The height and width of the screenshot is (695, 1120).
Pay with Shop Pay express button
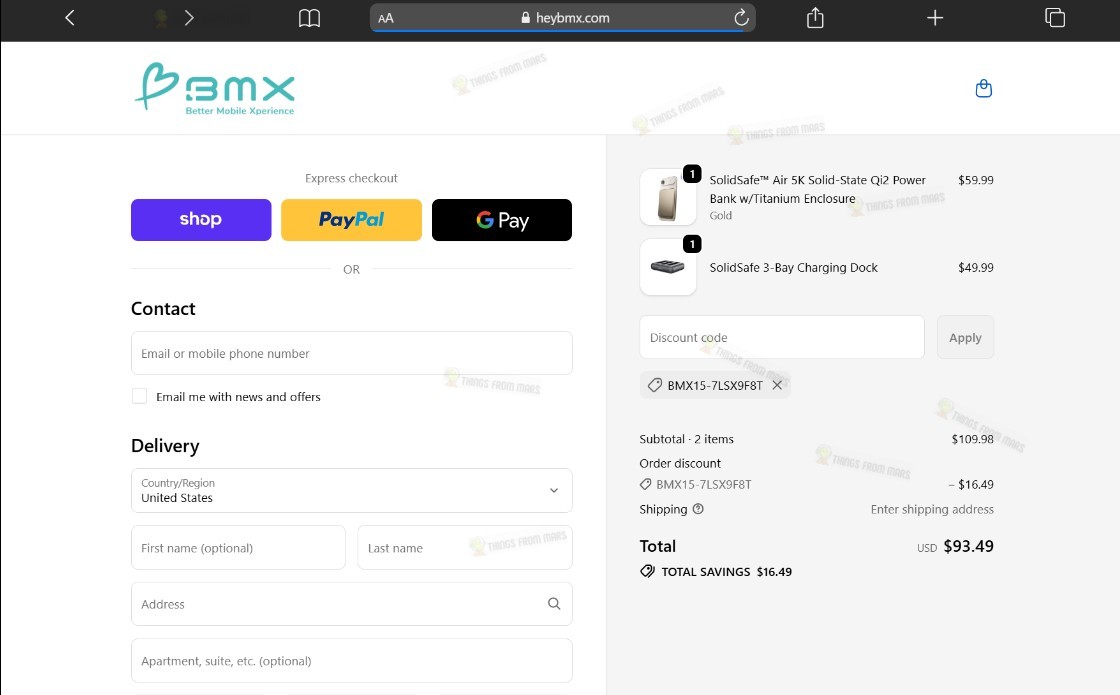click(201, 220)
